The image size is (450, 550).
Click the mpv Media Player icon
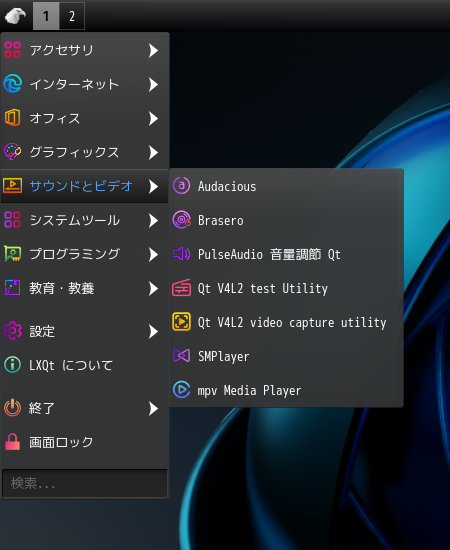[x=181, y=390]
